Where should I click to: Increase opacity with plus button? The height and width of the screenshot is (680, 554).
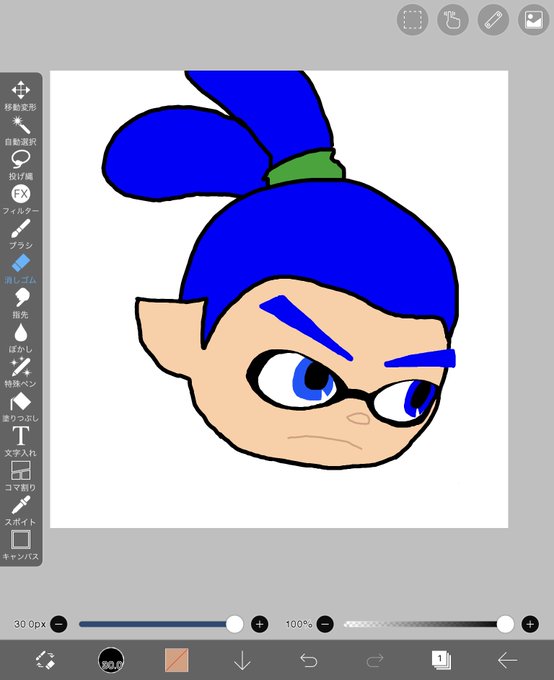[530, 624]
